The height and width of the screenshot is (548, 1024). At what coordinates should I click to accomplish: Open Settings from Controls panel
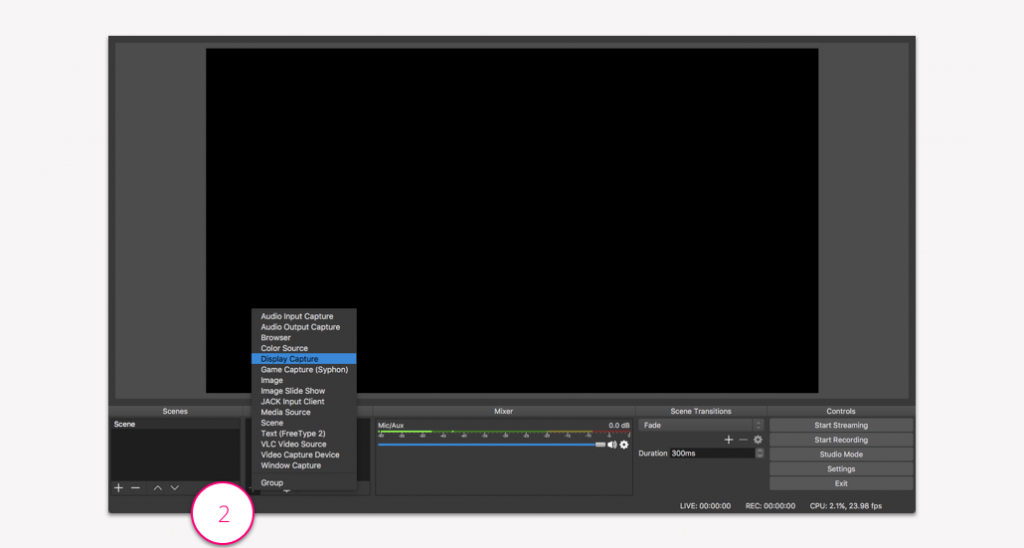coord(841,469)
